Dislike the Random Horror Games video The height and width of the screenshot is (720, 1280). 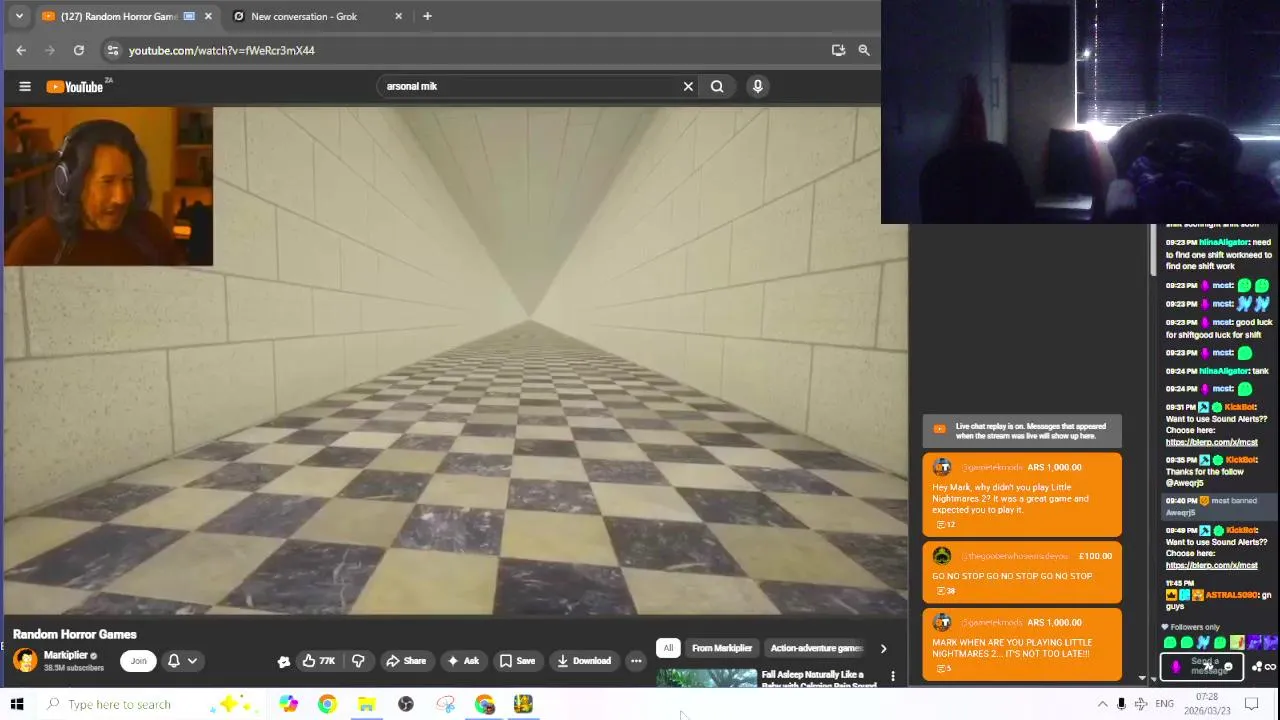click(x=358, y=660)
